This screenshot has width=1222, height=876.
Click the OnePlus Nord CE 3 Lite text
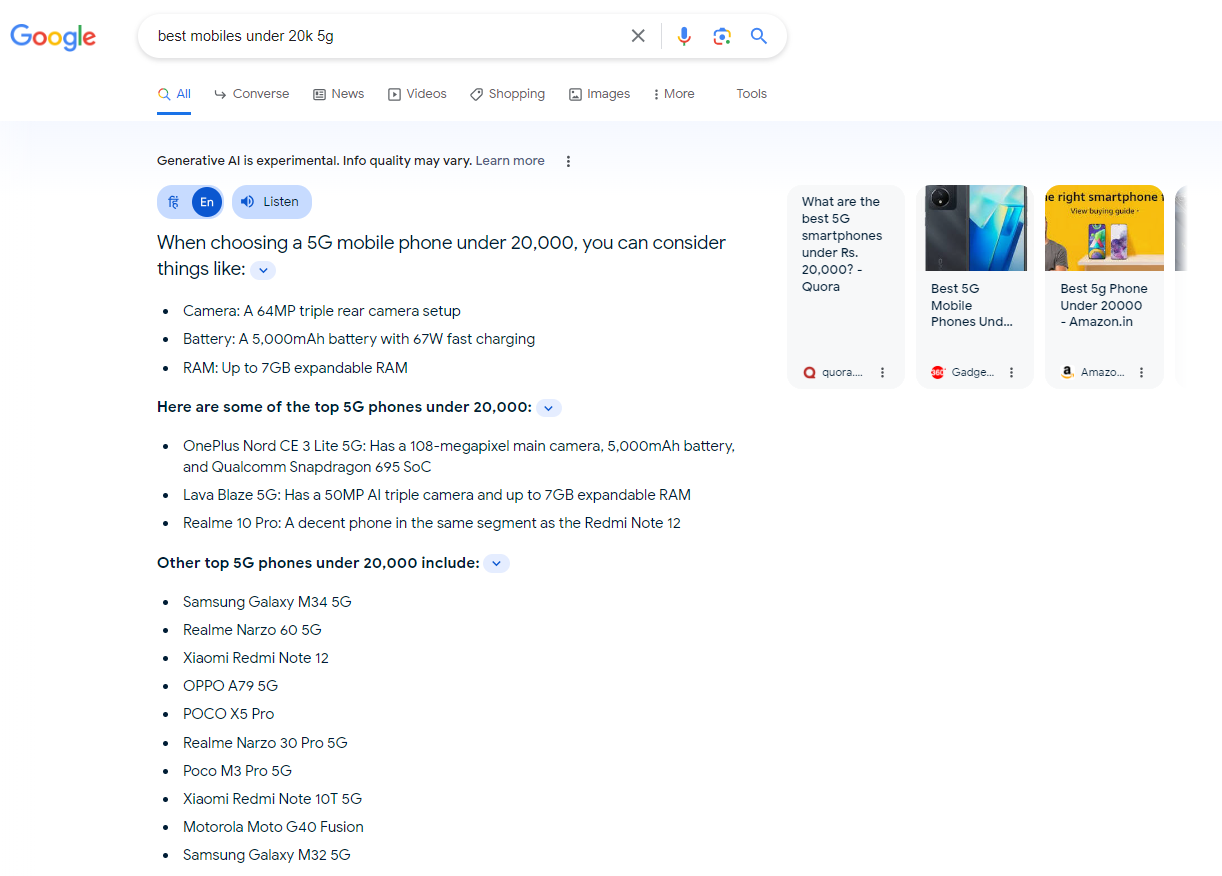[x=459, y=456]
